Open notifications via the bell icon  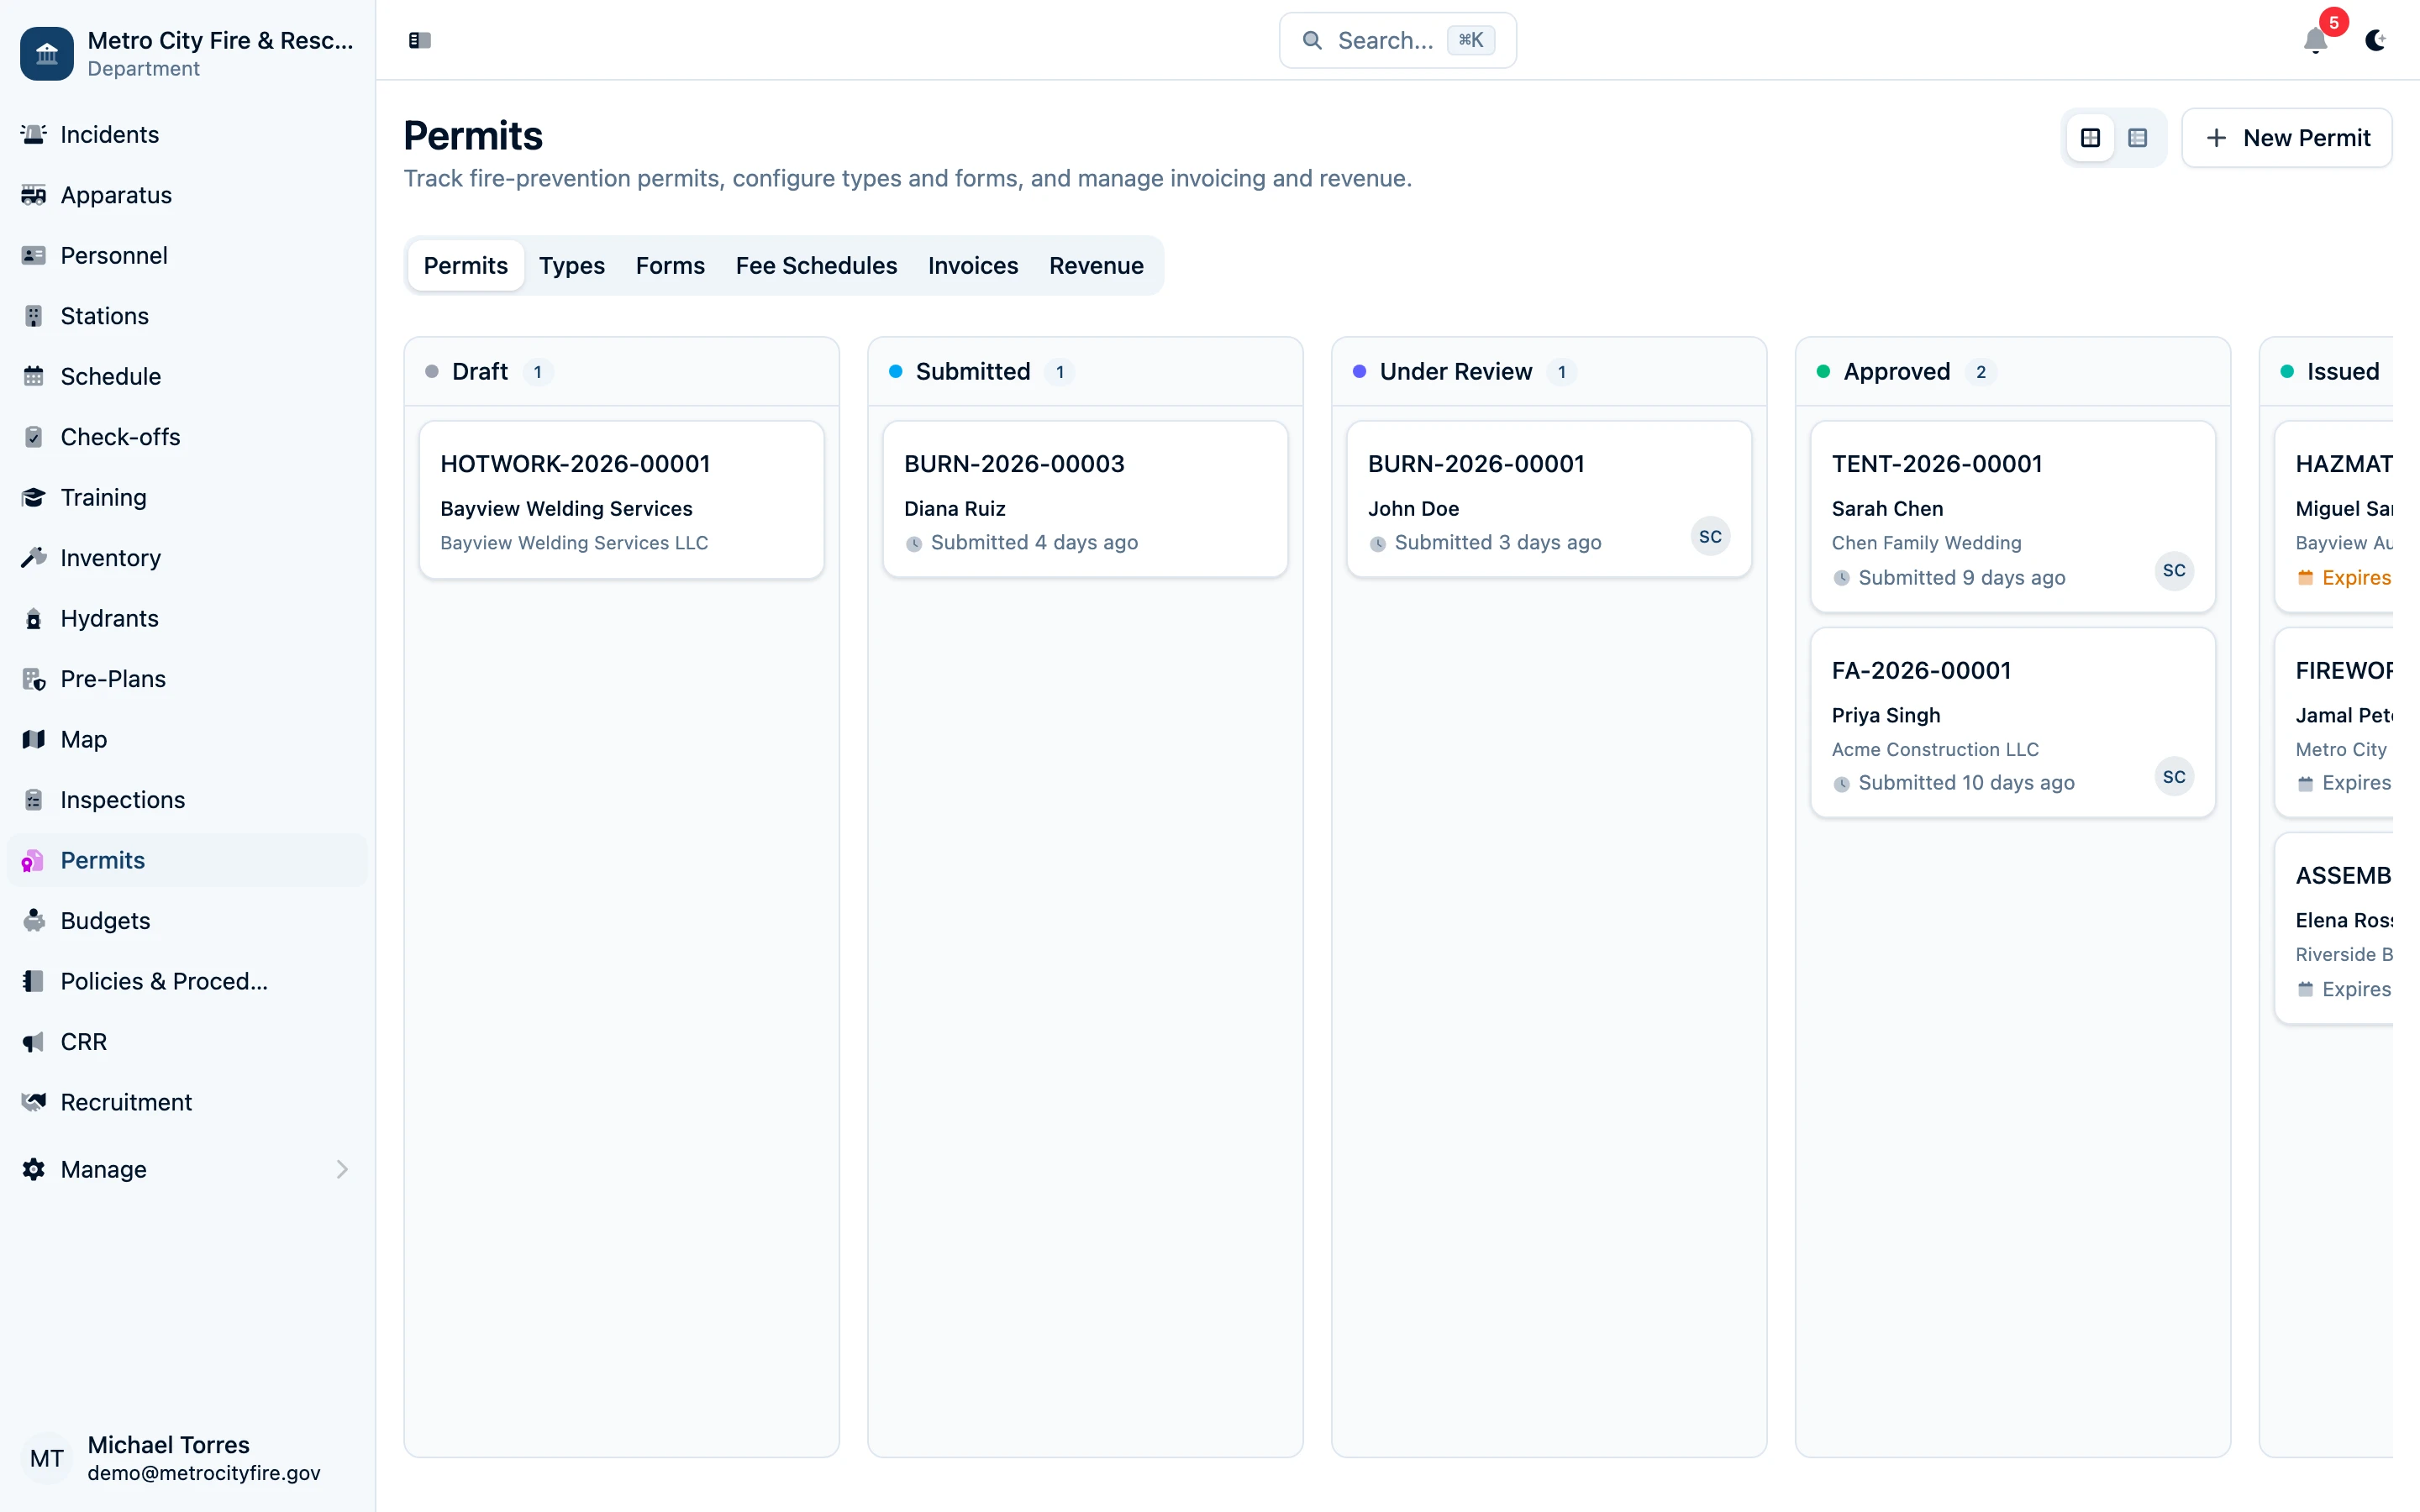click(2315, 42)
